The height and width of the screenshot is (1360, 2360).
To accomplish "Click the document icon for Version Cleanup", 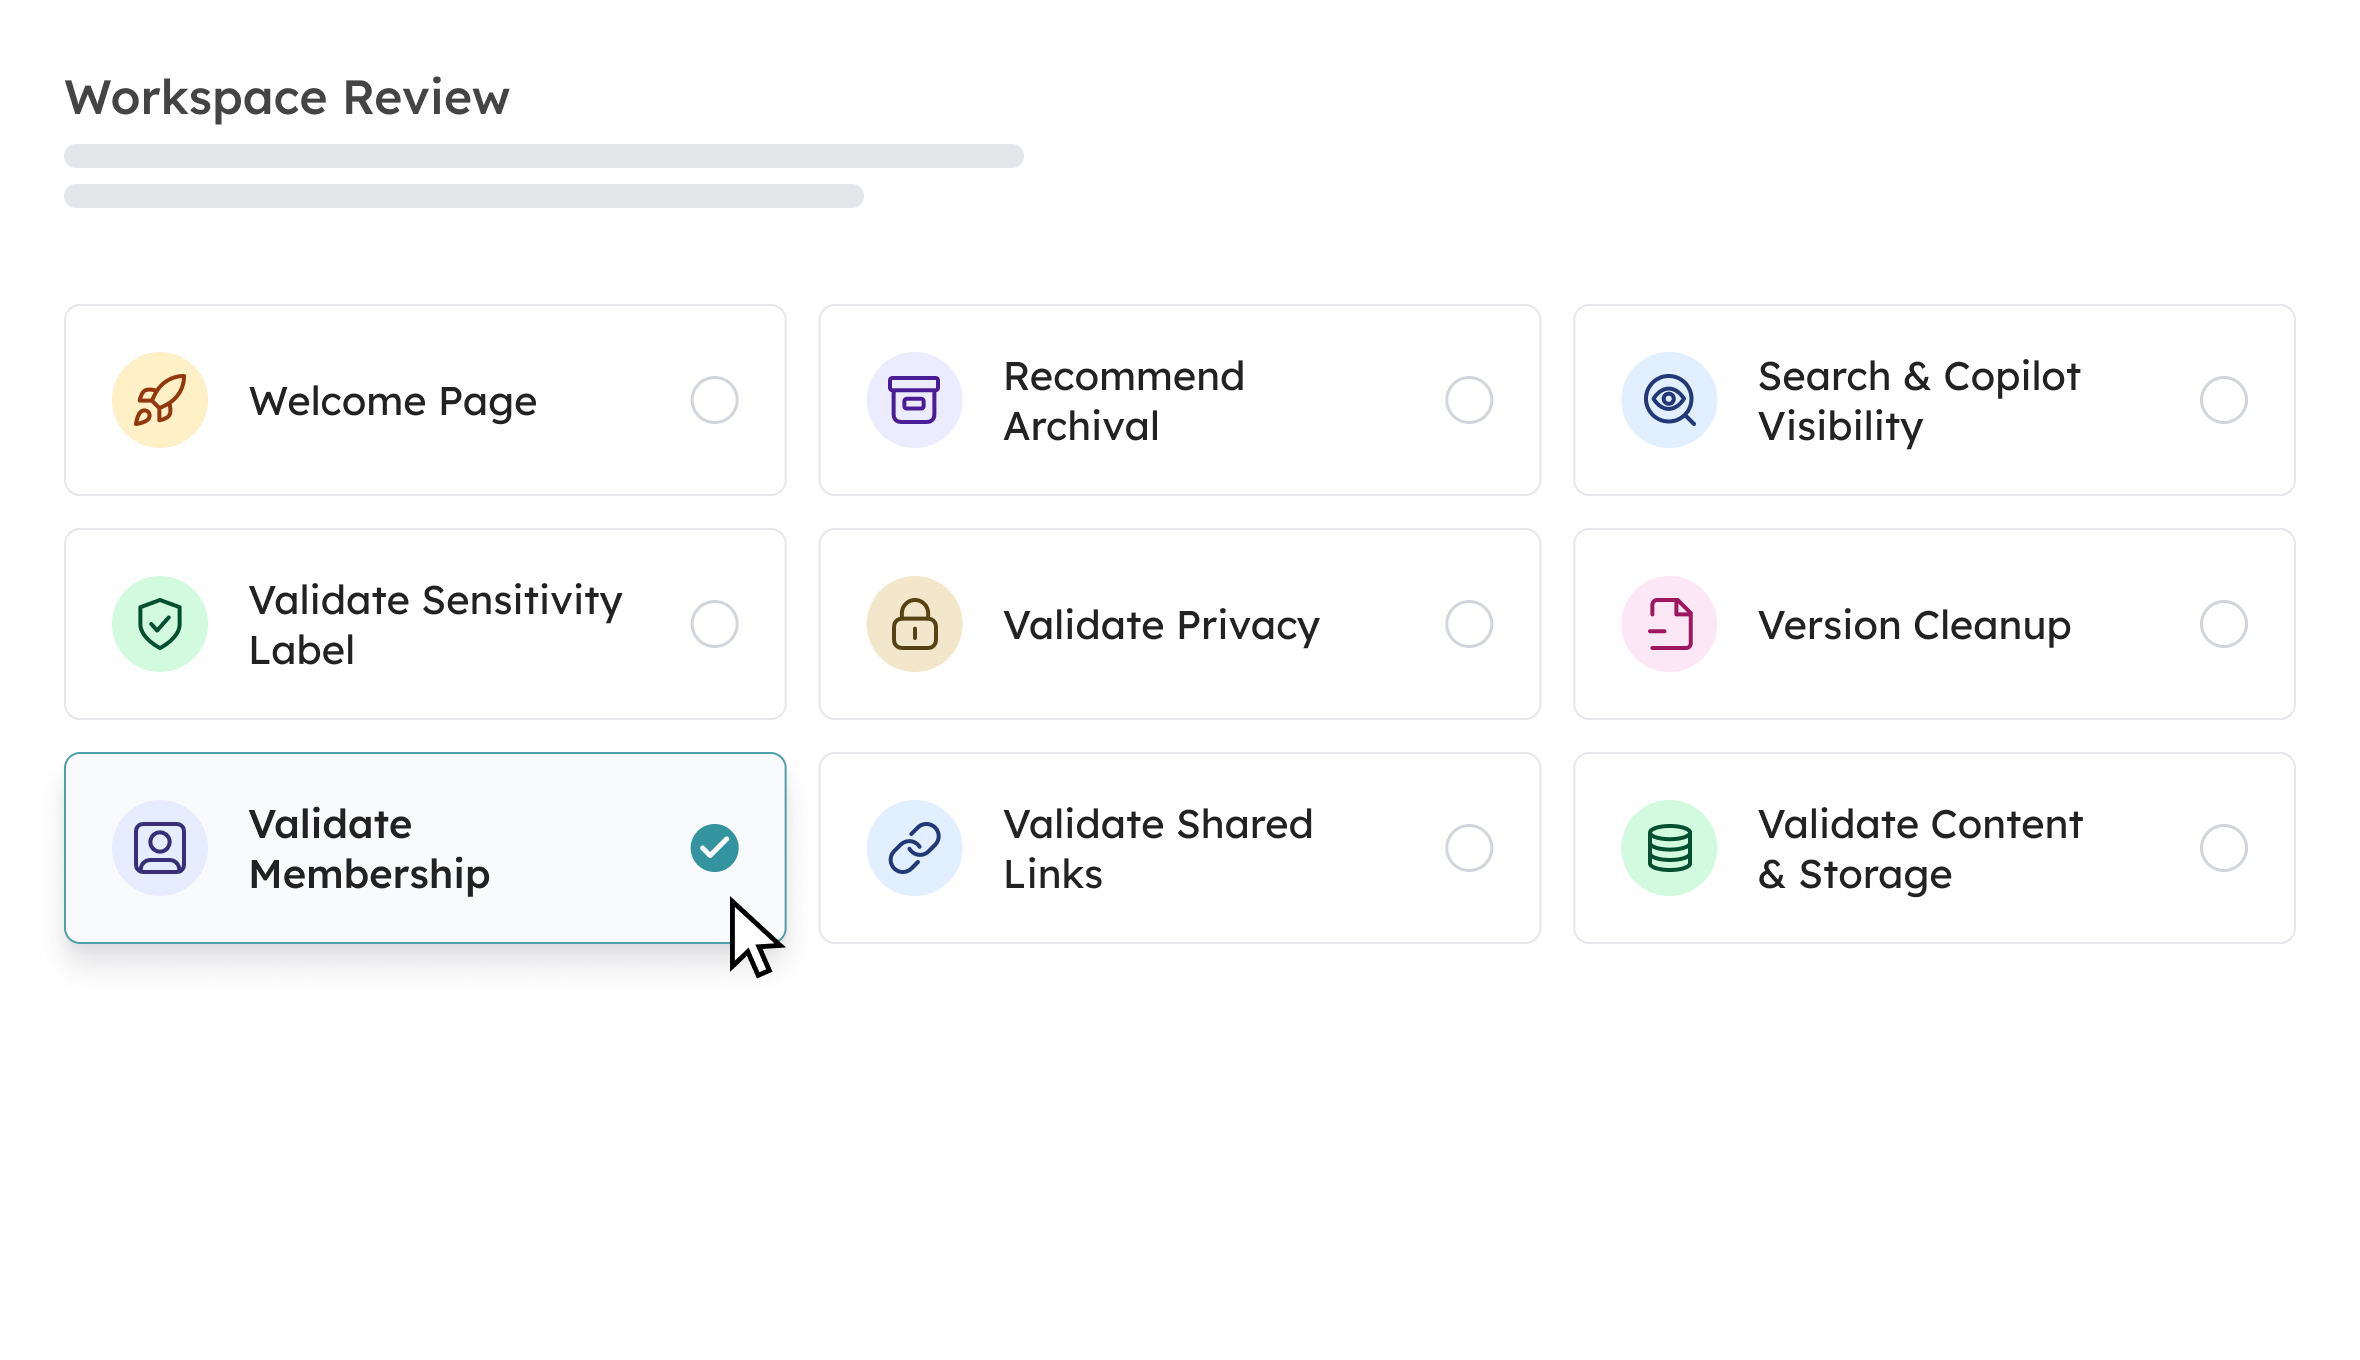I will point(1668,623).
